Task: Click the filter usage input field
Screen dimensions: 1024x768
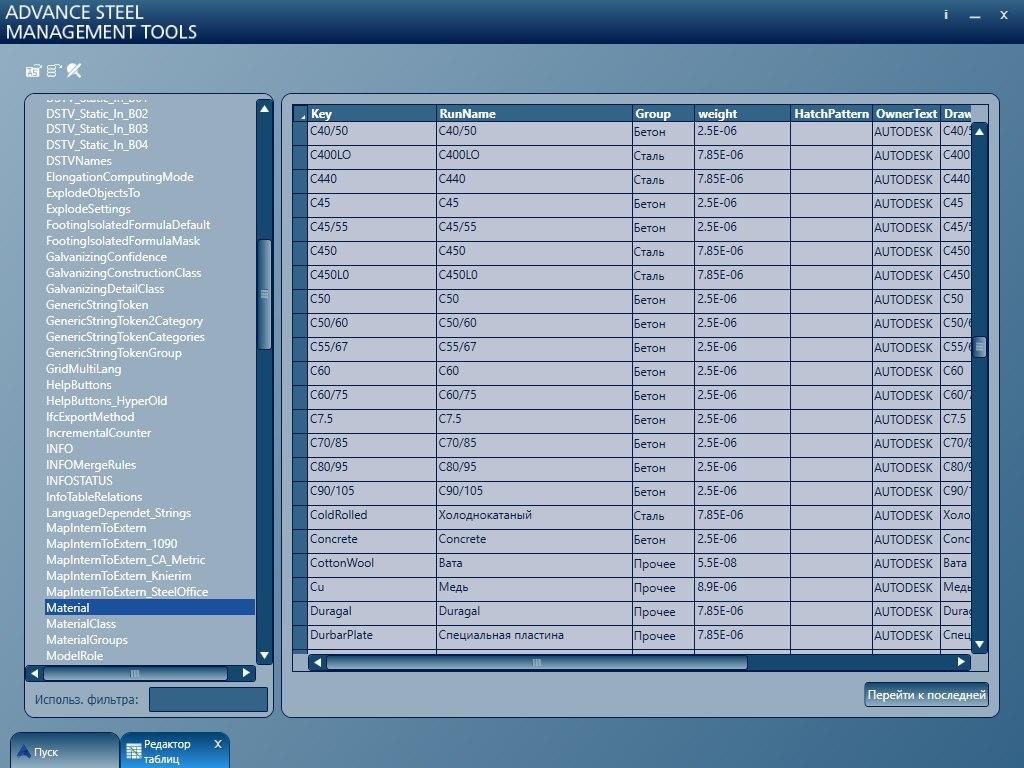Action: point(208,700)
